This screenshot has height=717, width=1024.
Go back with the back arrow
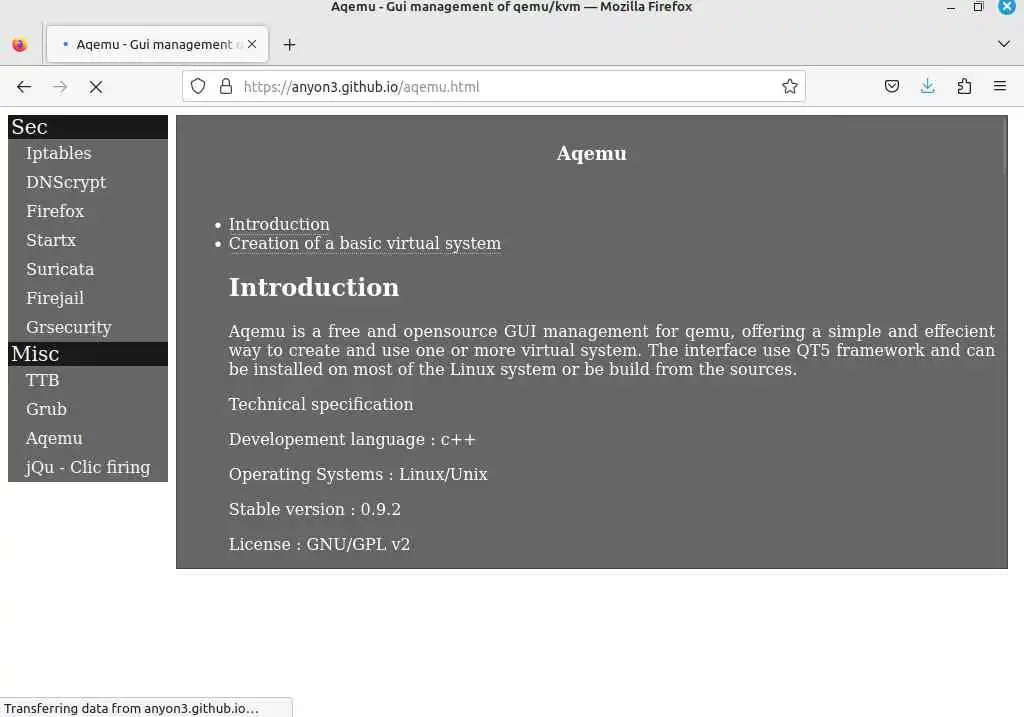[x=24, y=86]
